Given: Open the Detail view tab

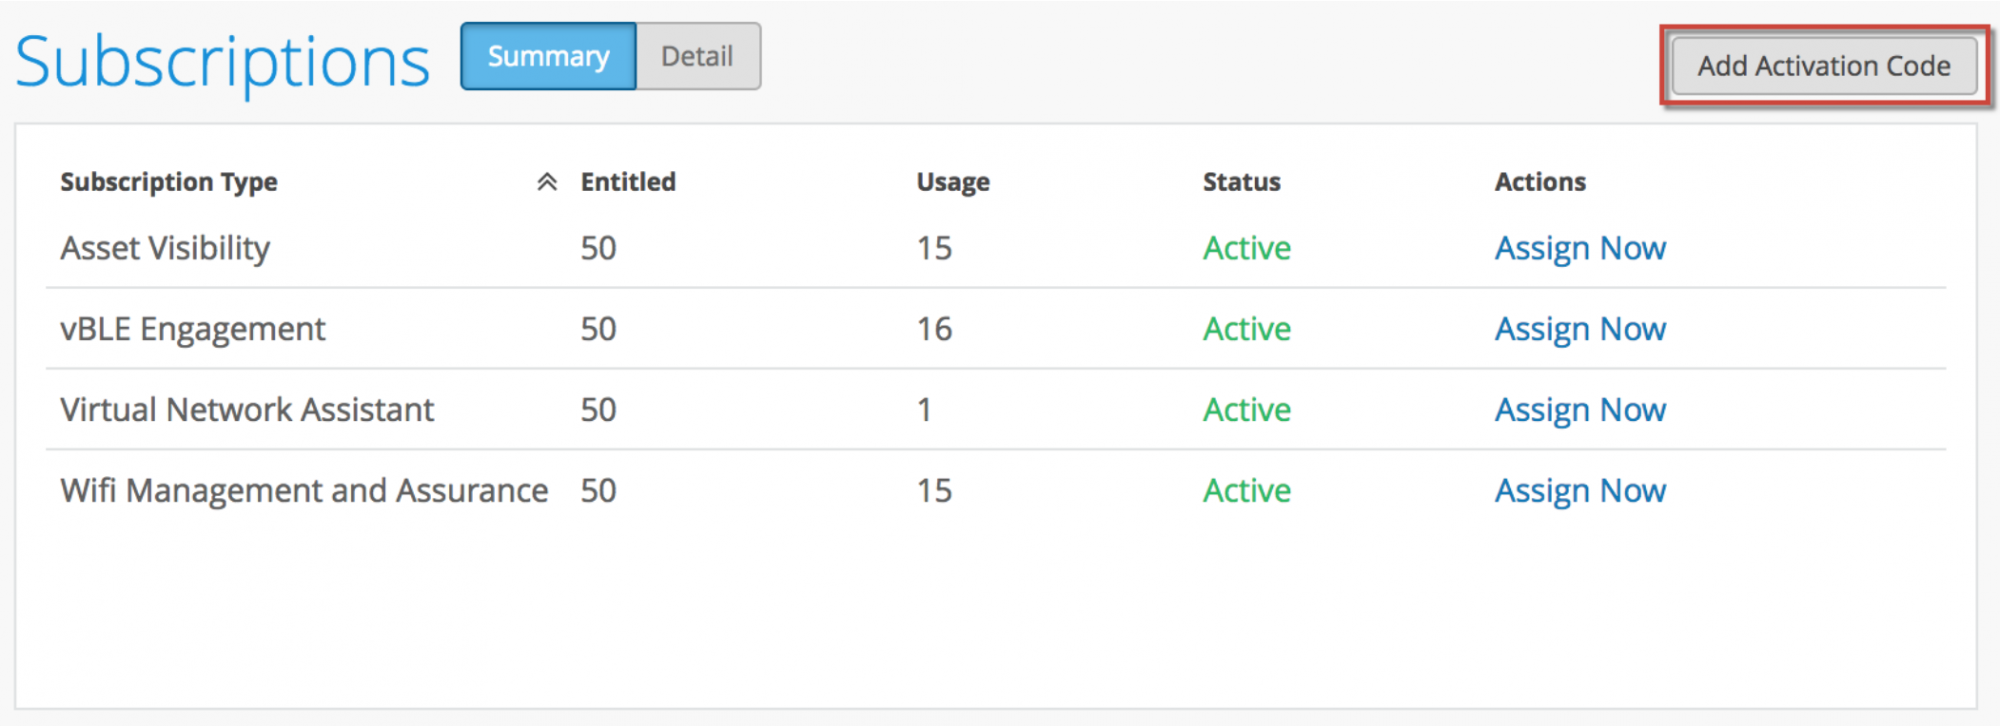Looking at the screenshot, I should tap(697, 57).
